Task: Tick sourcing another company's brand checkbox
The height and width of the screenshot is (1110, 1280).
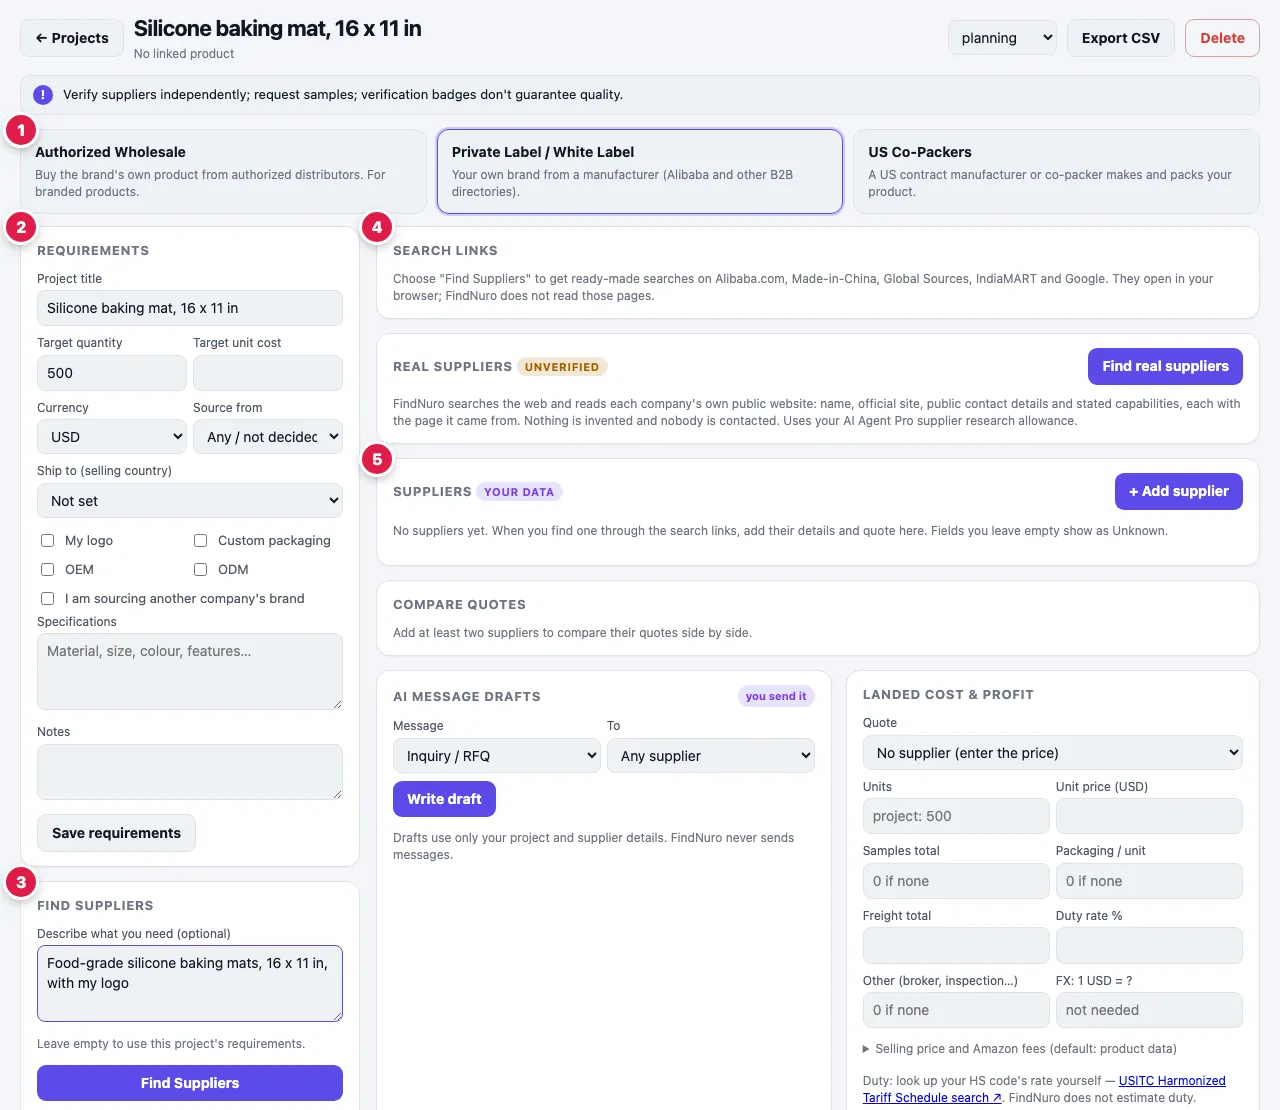Action: click(47, 599)
